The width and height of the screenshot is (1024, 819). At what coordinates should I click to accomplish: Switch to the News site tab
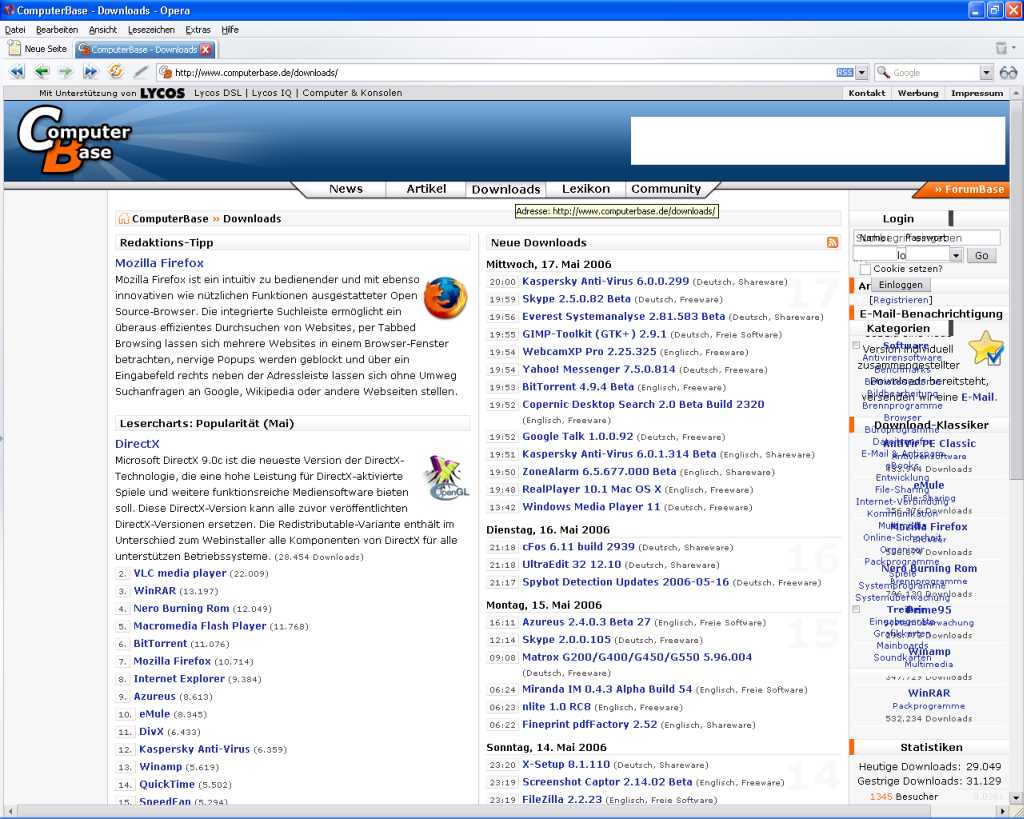(x=345, y=189)
